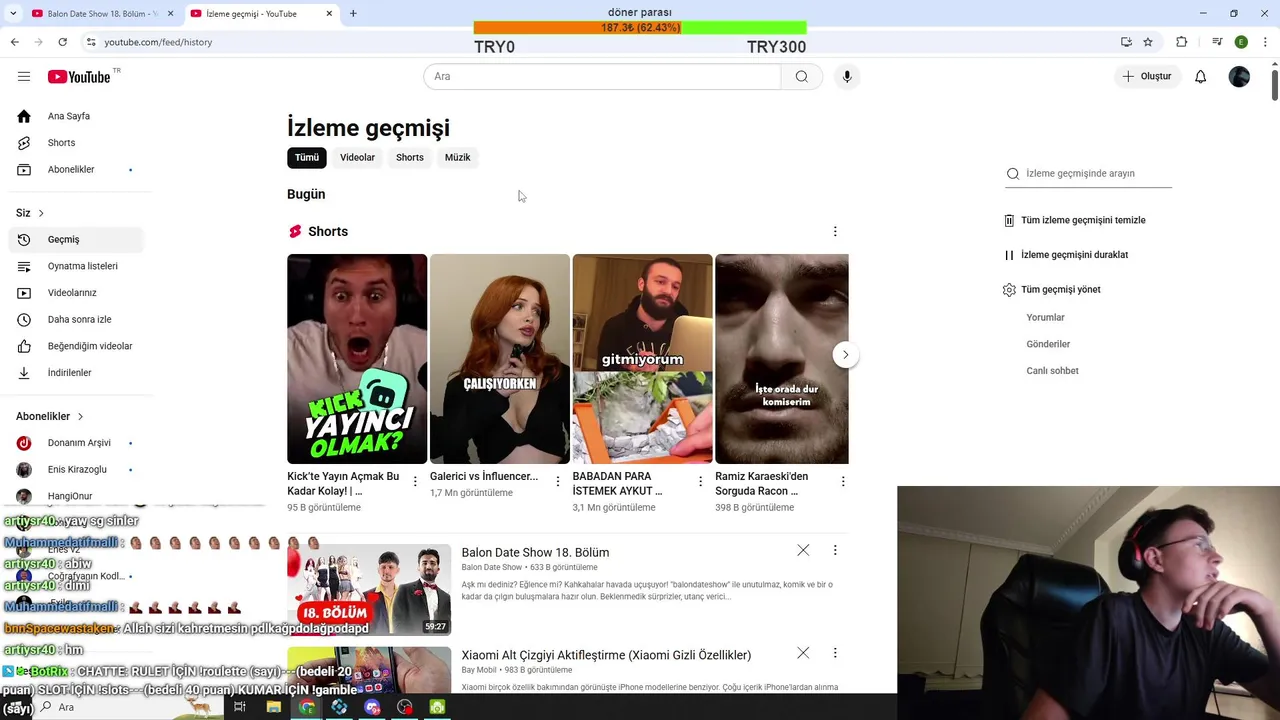Click the YouTube logo

tap(78, 77)
